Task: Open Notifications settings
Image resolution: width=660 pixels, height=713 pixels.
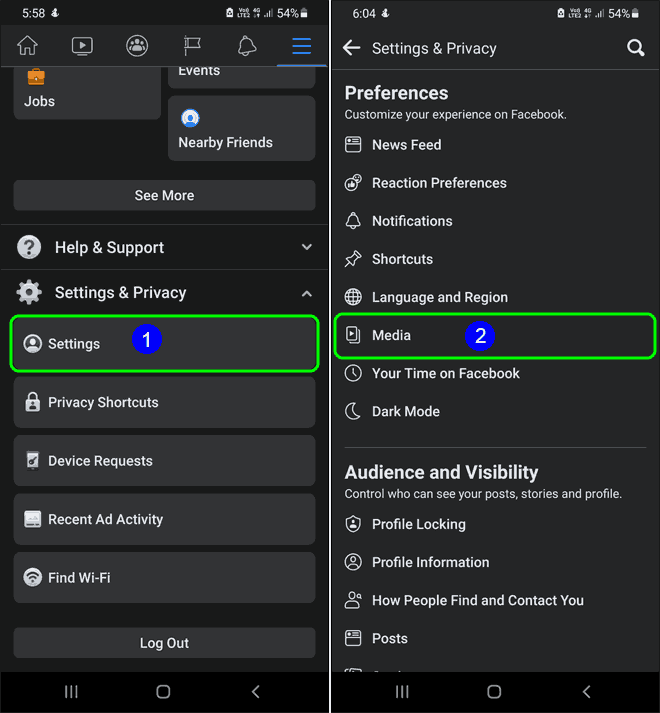Action: click(495, 221)
